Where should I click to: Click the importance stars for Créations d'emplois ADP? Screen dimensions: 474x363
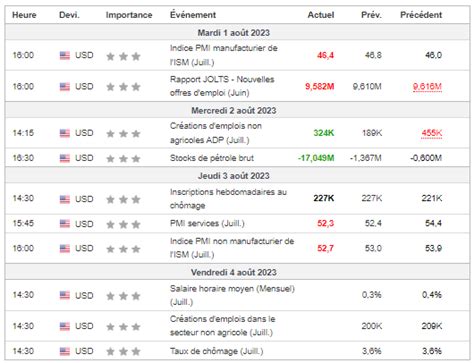(123, 134)
